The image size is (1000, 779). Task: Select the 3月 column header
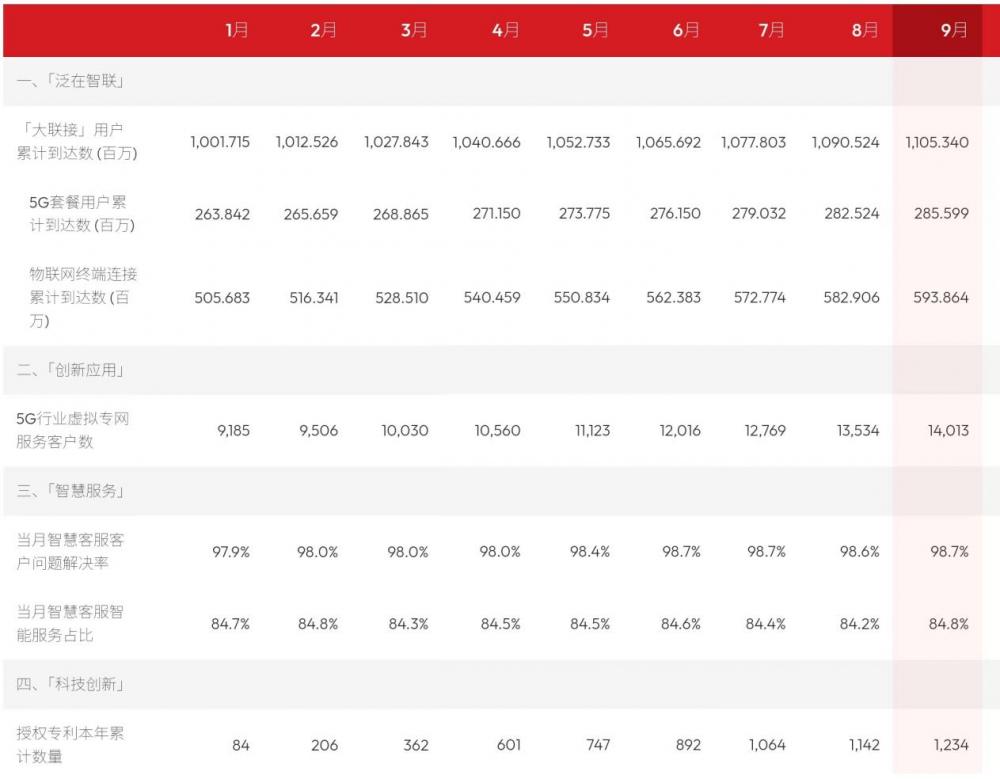(414, 30)
